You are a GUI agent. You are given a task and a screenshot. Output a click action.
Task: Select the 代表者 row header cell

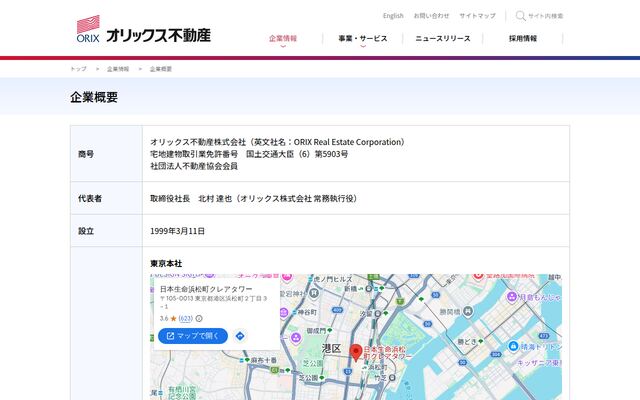click(x=106, y=198)
